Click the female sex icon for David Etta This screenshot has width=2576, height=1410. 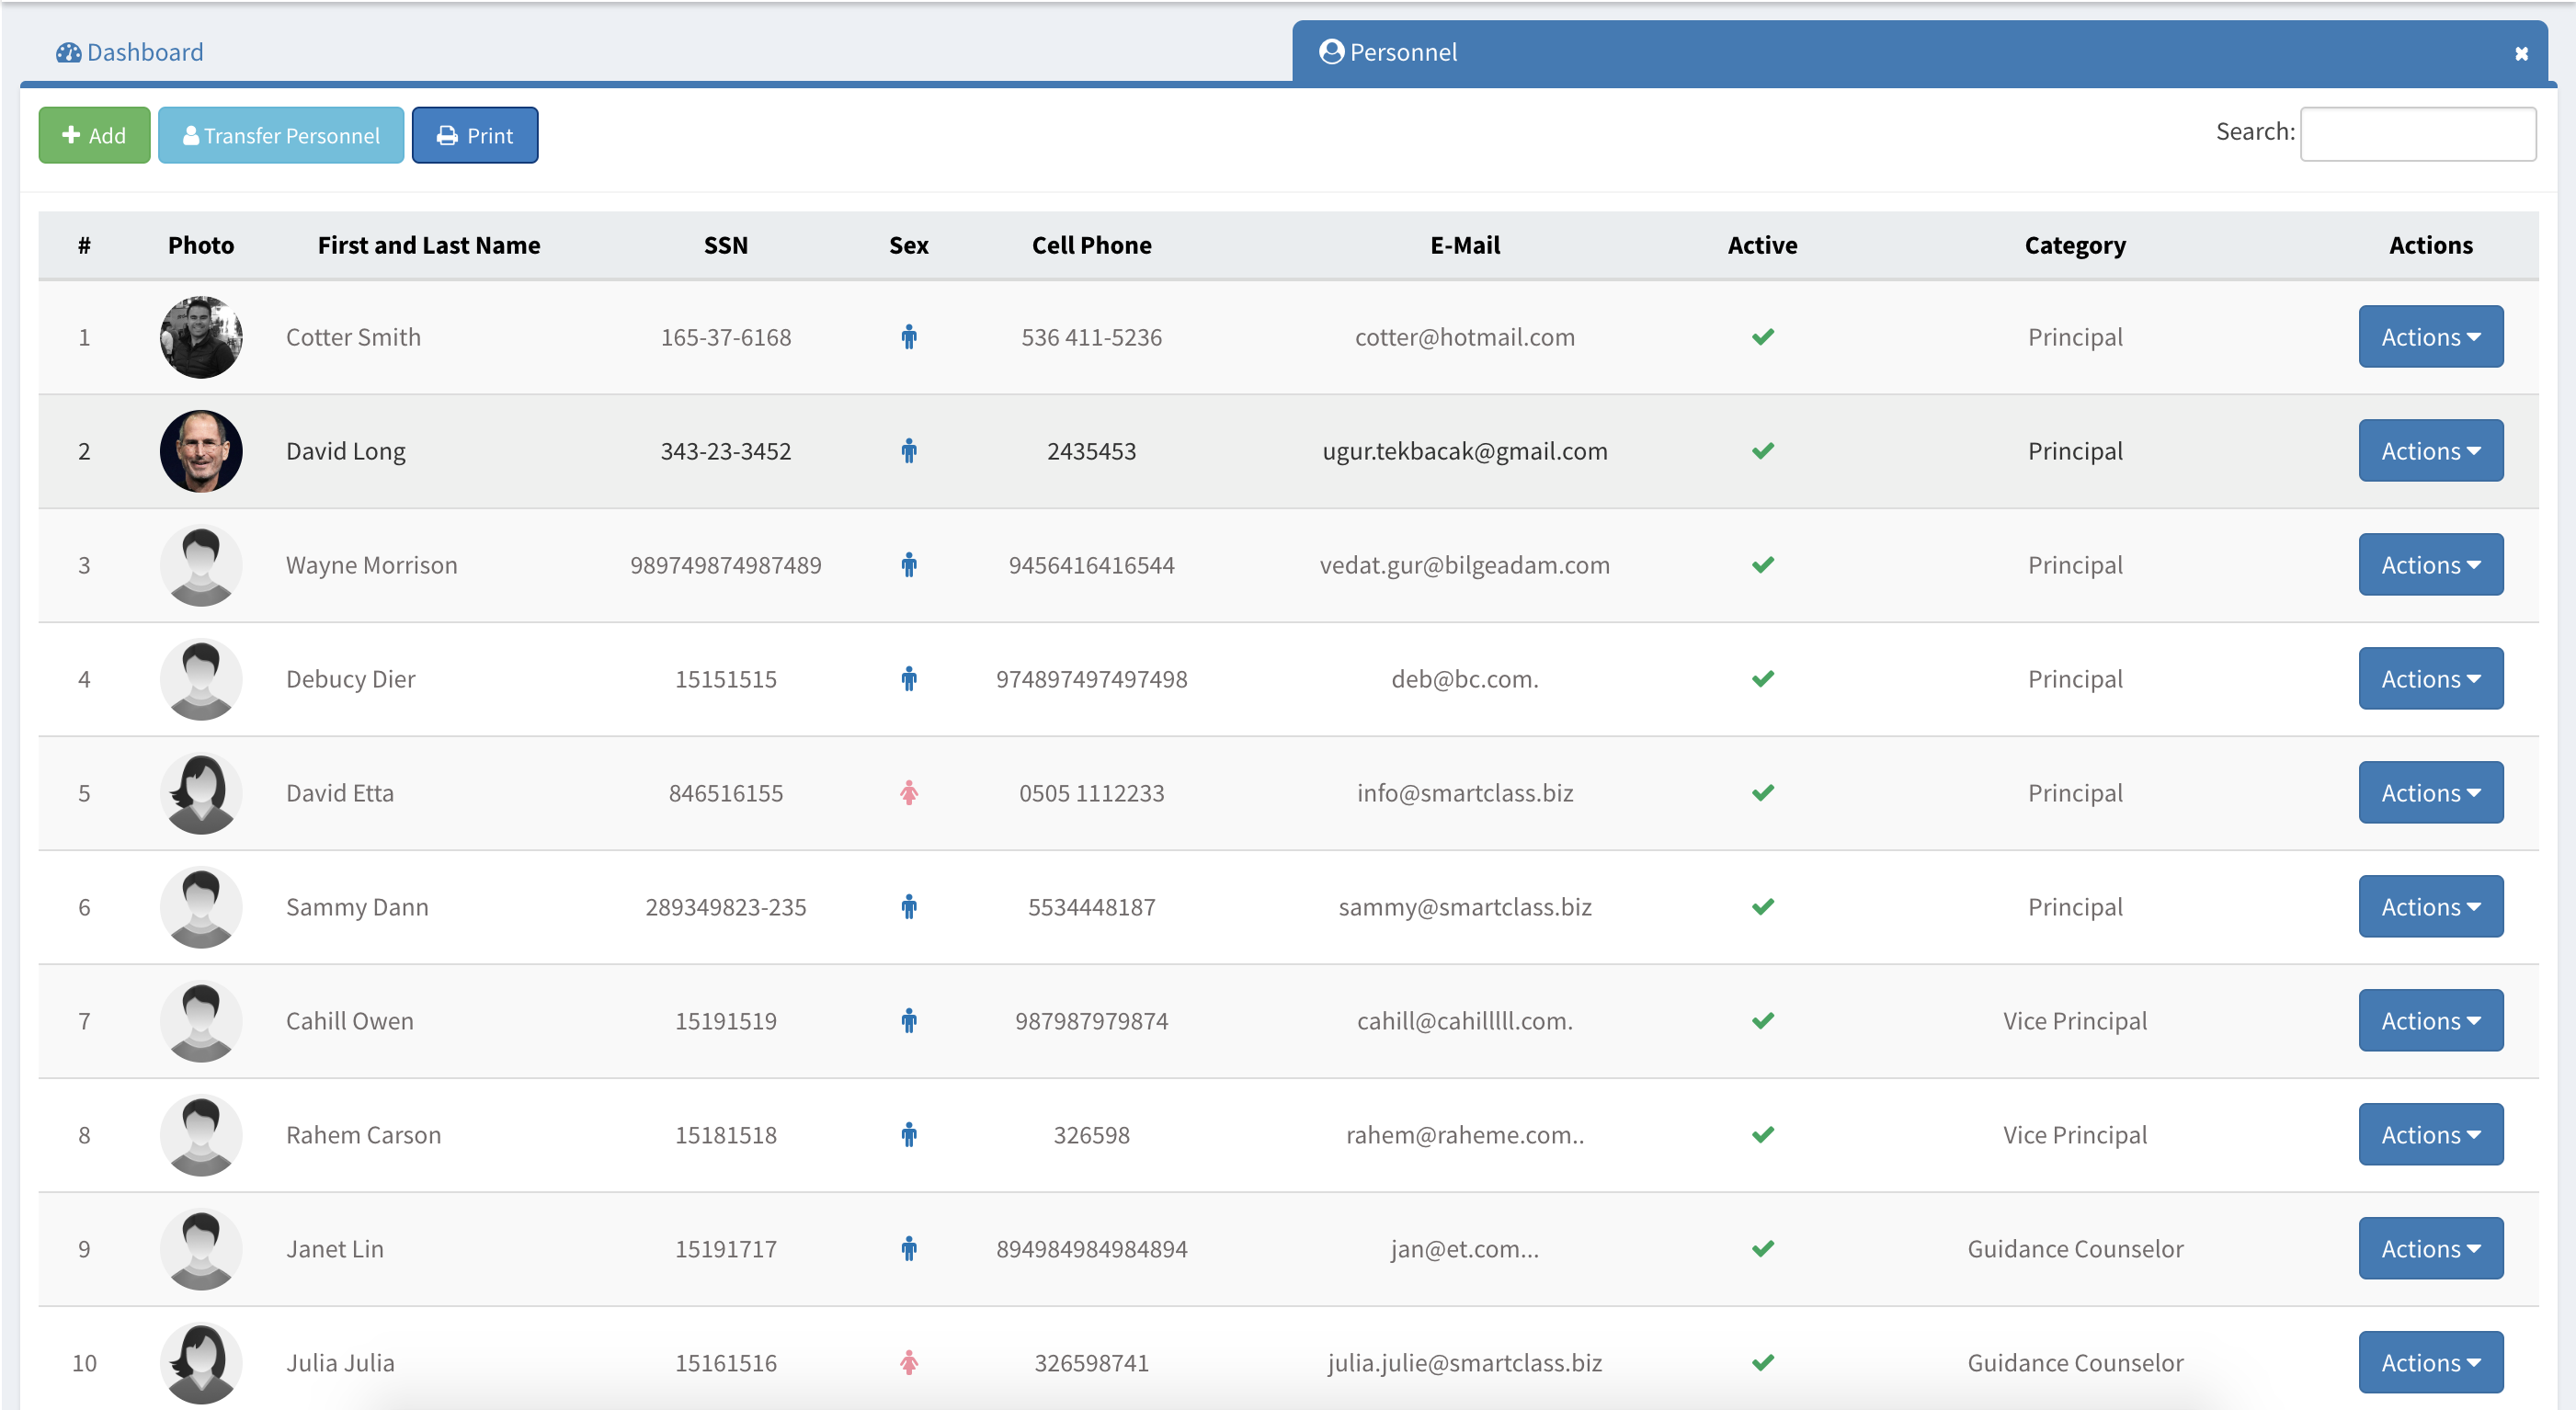(908, 793)
